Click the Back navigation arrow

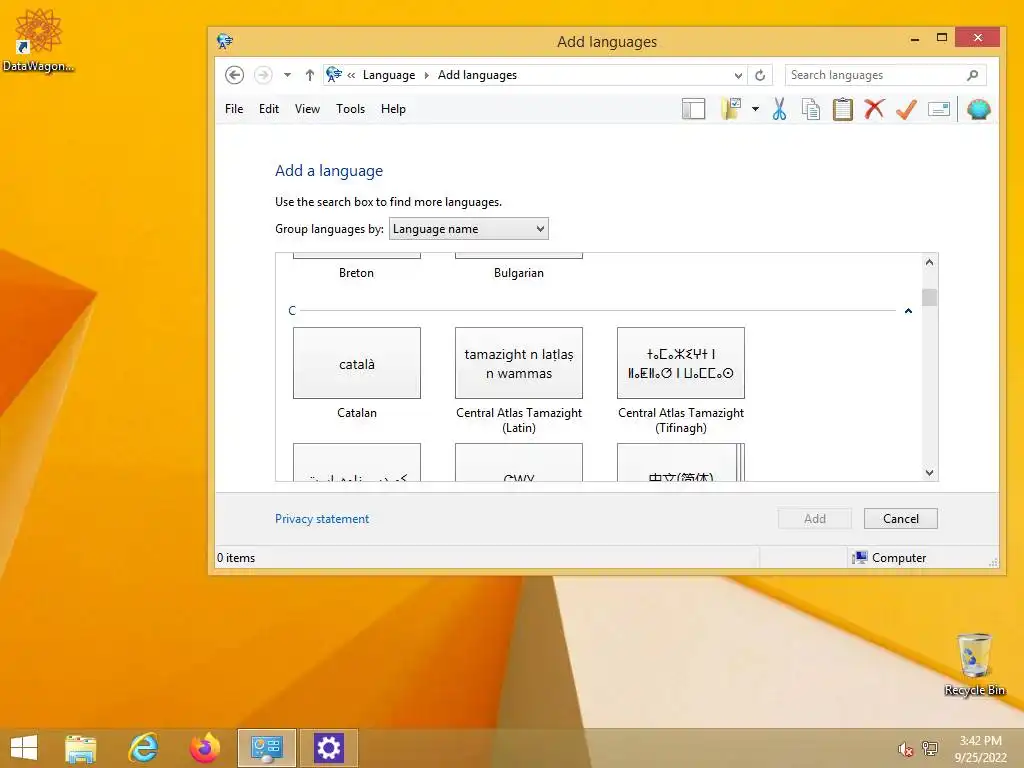(234, 75)
